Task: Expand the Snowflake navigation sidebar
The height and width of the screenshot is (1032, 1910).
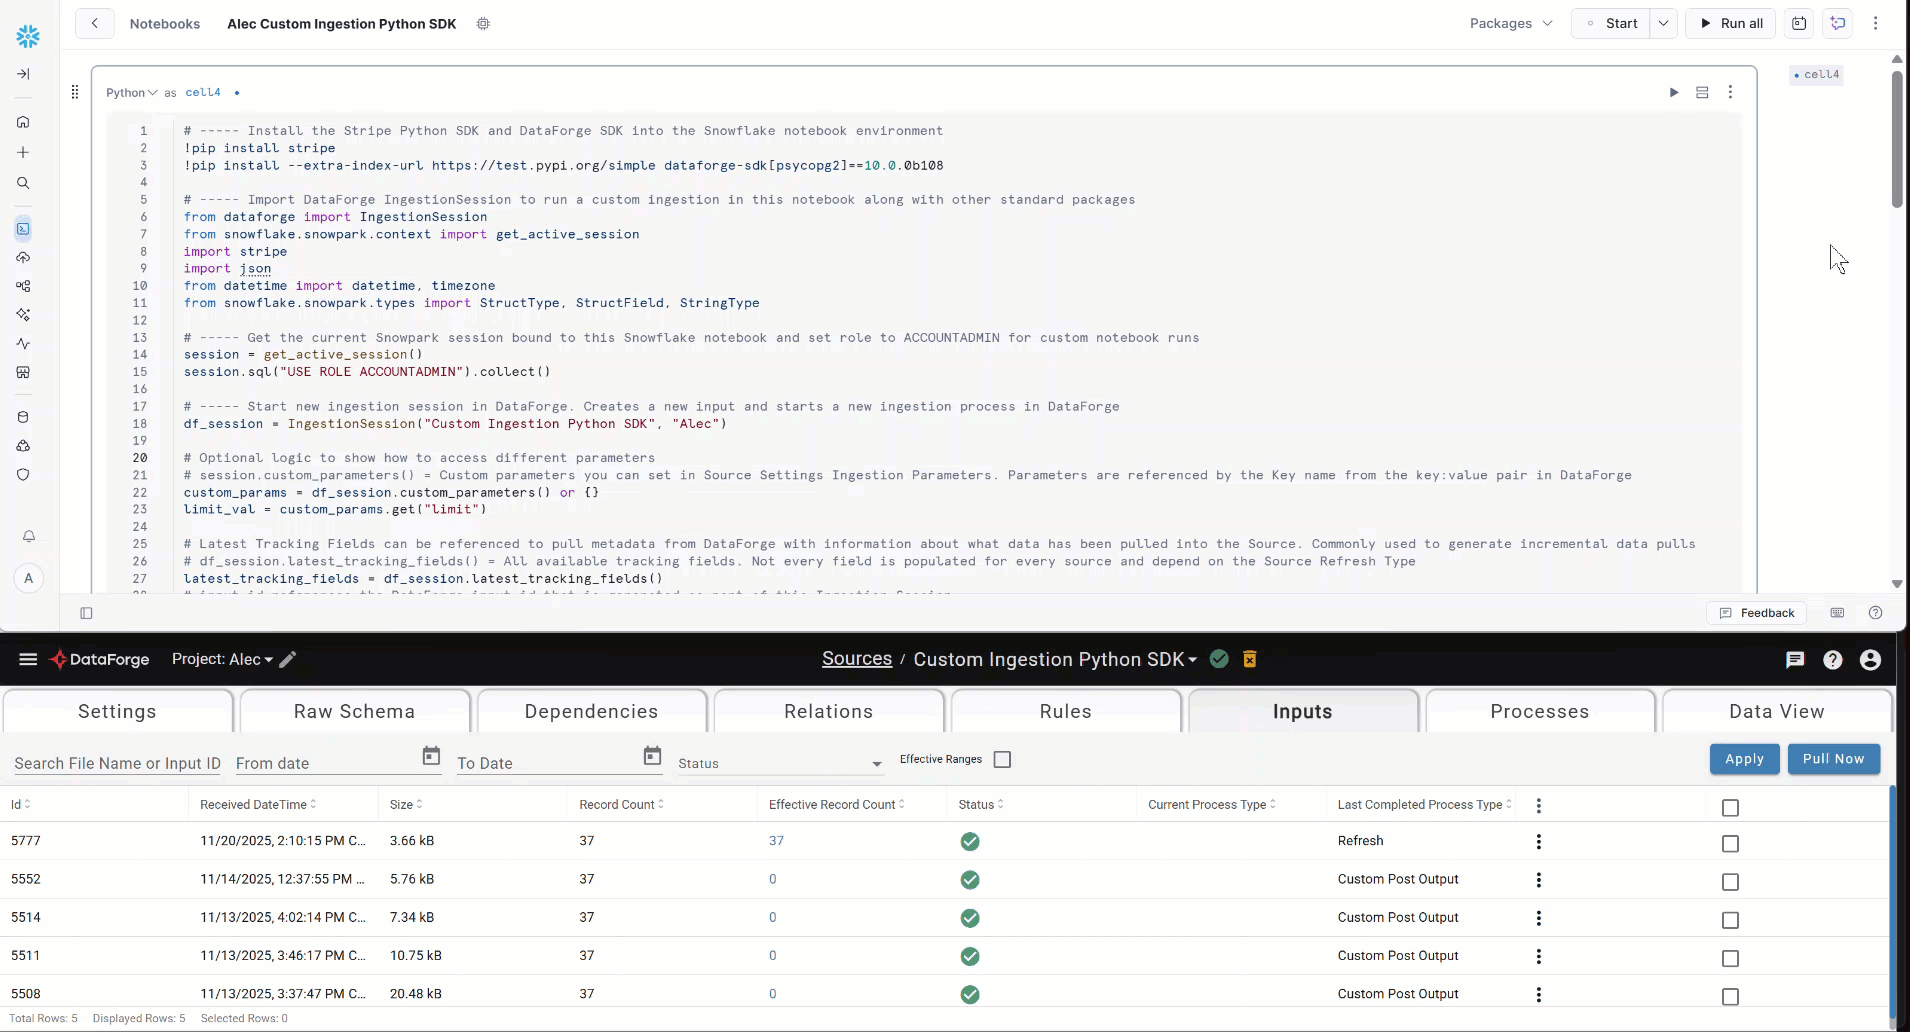Action: coord(23,74)
